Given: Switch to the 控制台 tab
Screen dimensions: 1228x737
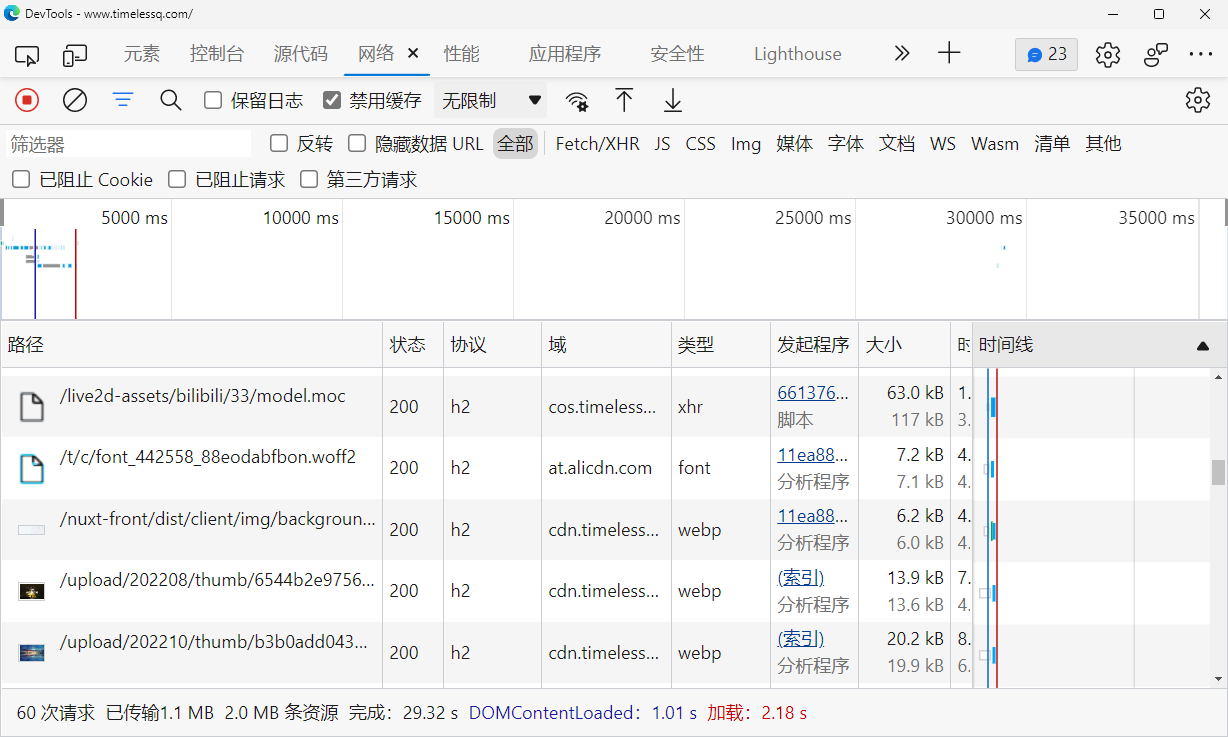Looking at the screenshot, I should click(217, 54).
